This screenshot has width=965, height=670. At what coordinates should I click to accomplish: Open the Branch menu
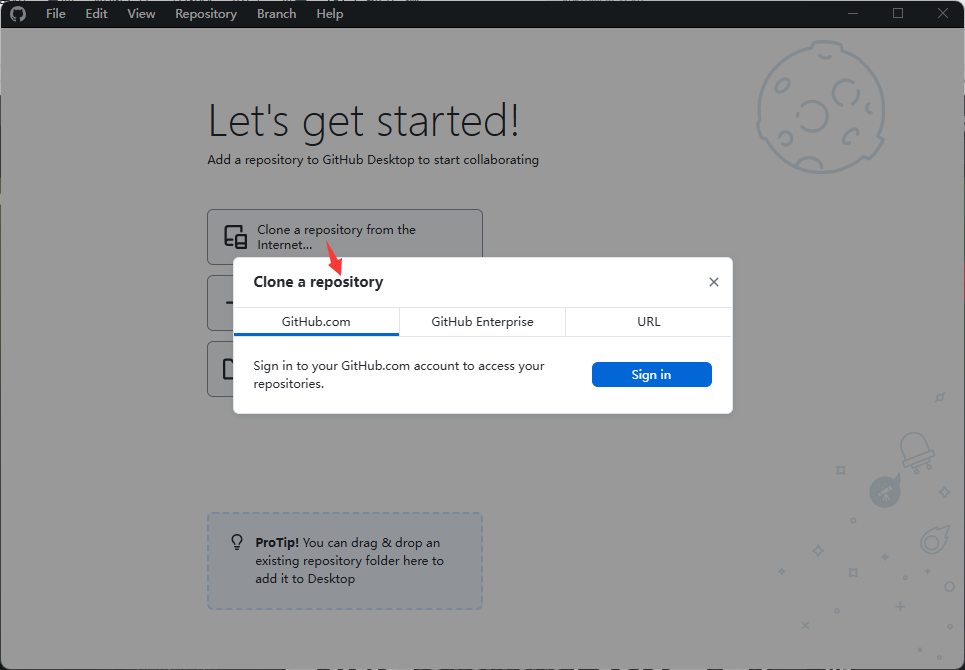pos(276,14)
